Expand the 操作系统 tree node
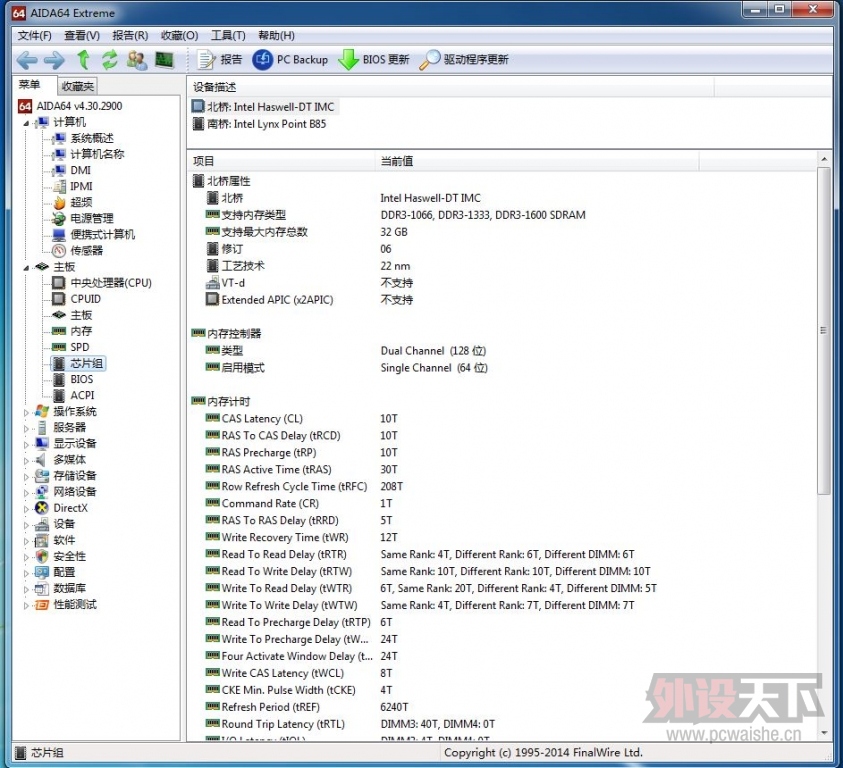The width and height of the screenshot is (843, 768). 26,413
